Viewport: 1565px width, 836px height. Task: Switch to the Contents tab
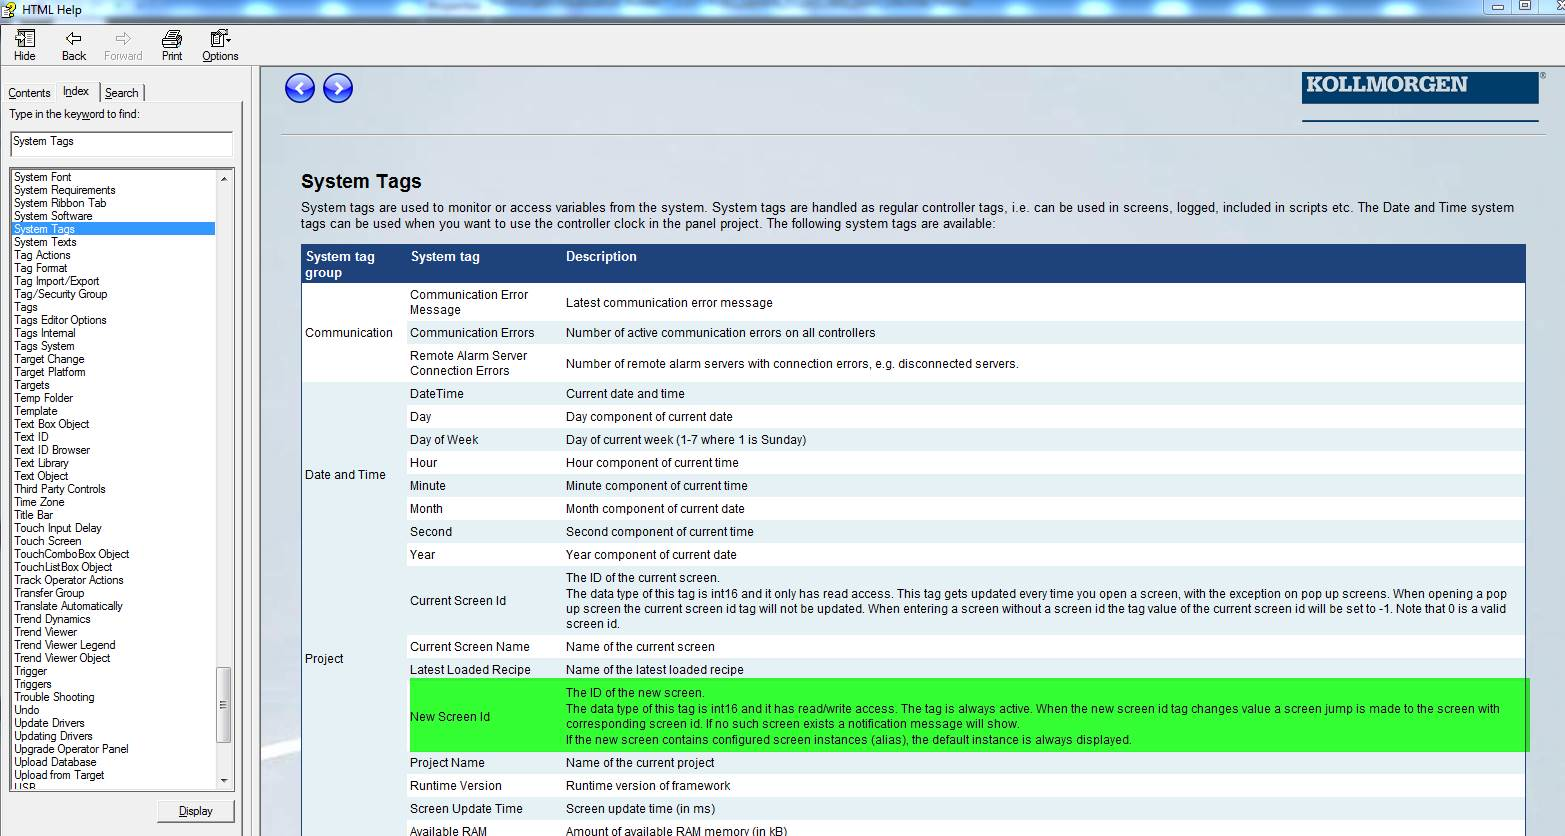(29, 93)
